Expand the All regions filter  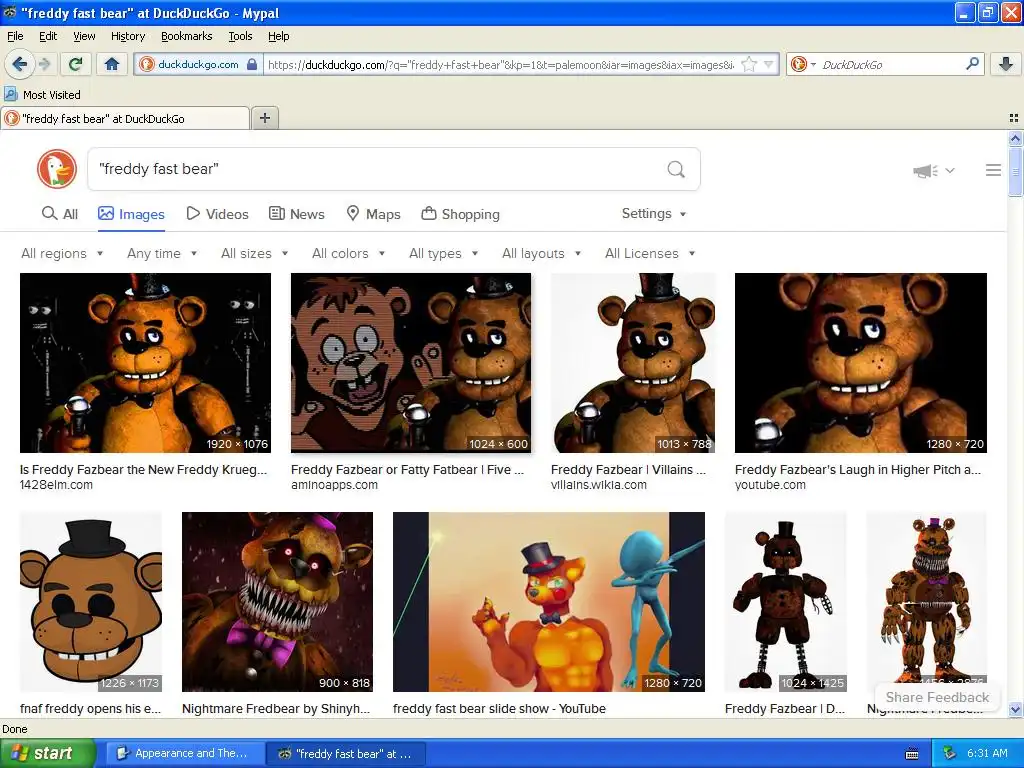[62, 253]
